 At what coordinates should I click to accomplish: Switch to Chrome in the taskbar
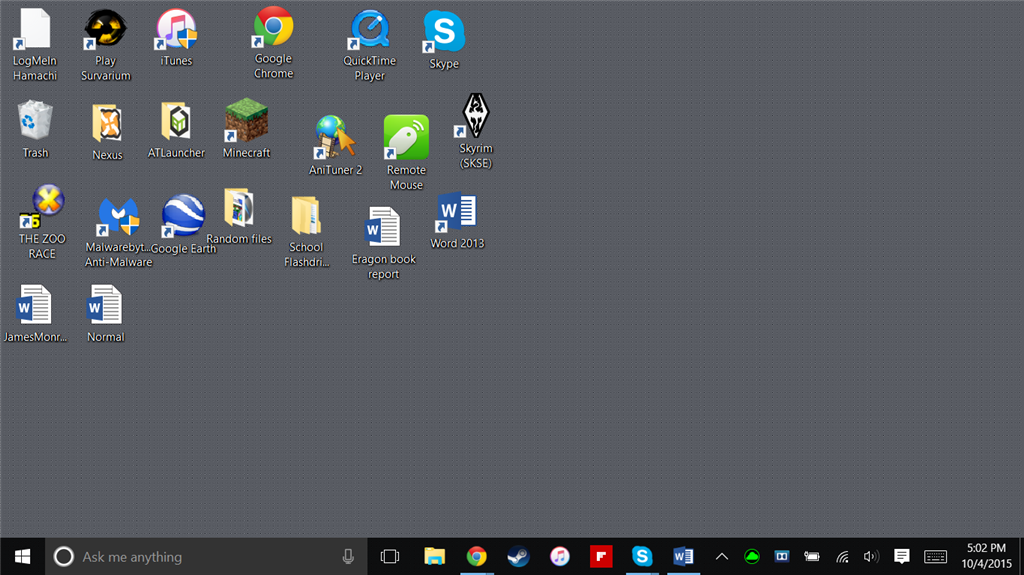pos(477,557)
